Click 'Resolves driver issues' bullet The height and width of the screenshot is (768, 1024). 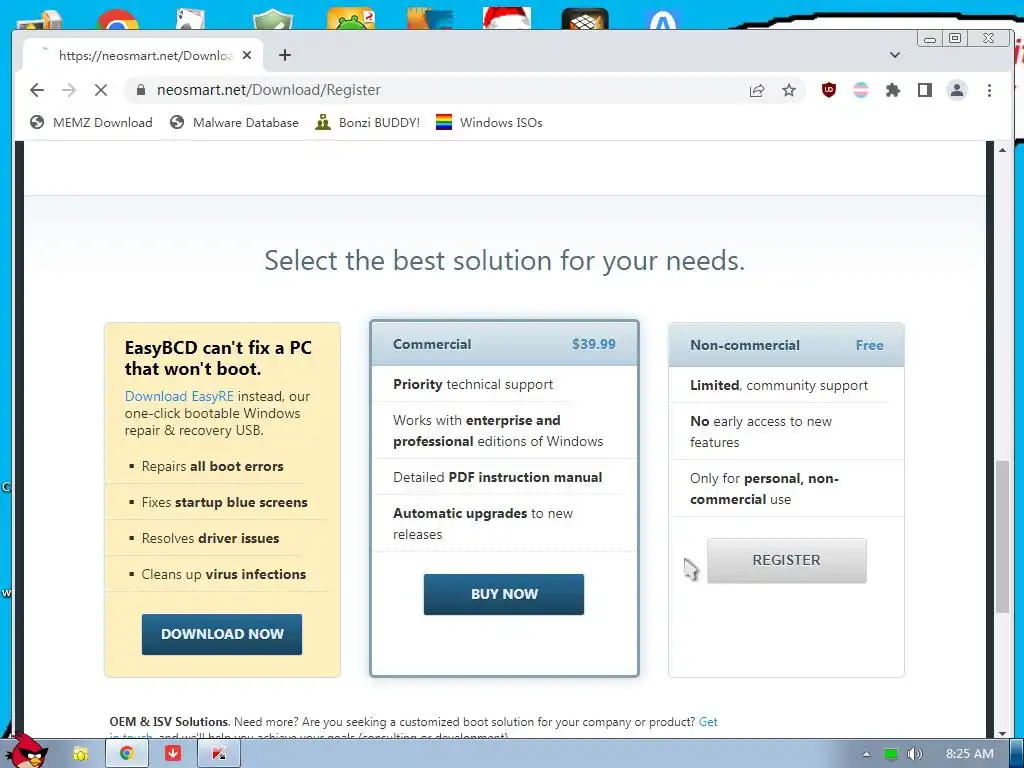[x=210, y=538]
